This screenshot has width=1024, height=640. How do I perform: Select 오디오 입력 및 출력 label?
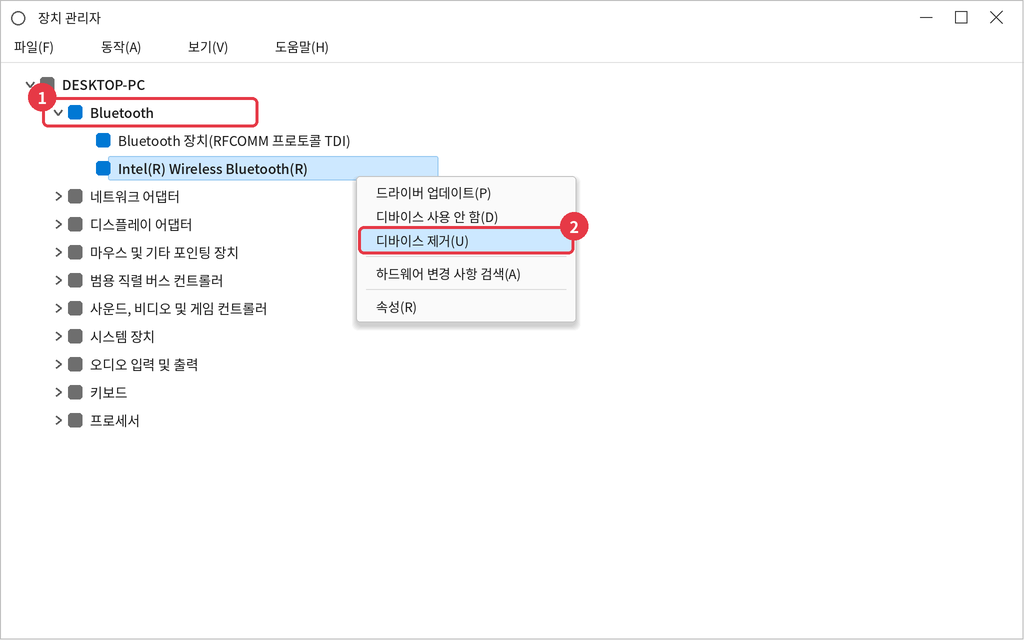tap(144, 364)
